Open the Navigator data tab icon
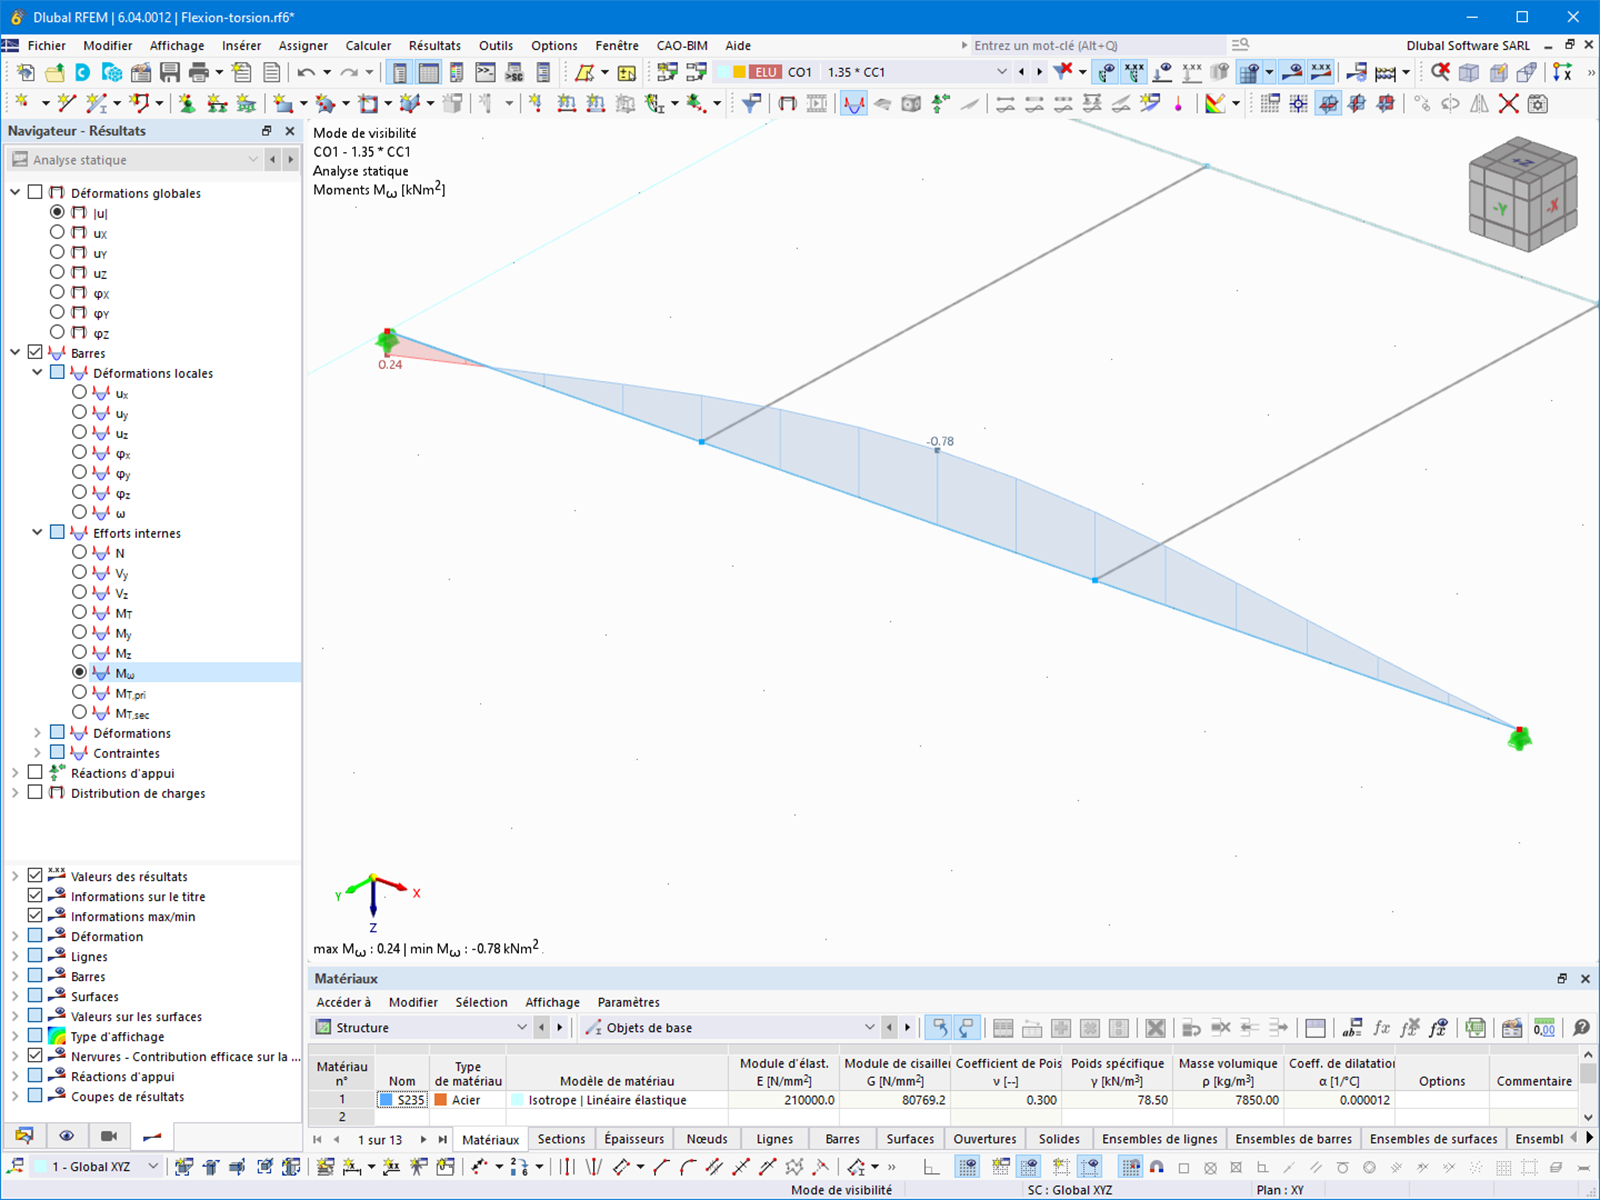 pos(24,1136)
